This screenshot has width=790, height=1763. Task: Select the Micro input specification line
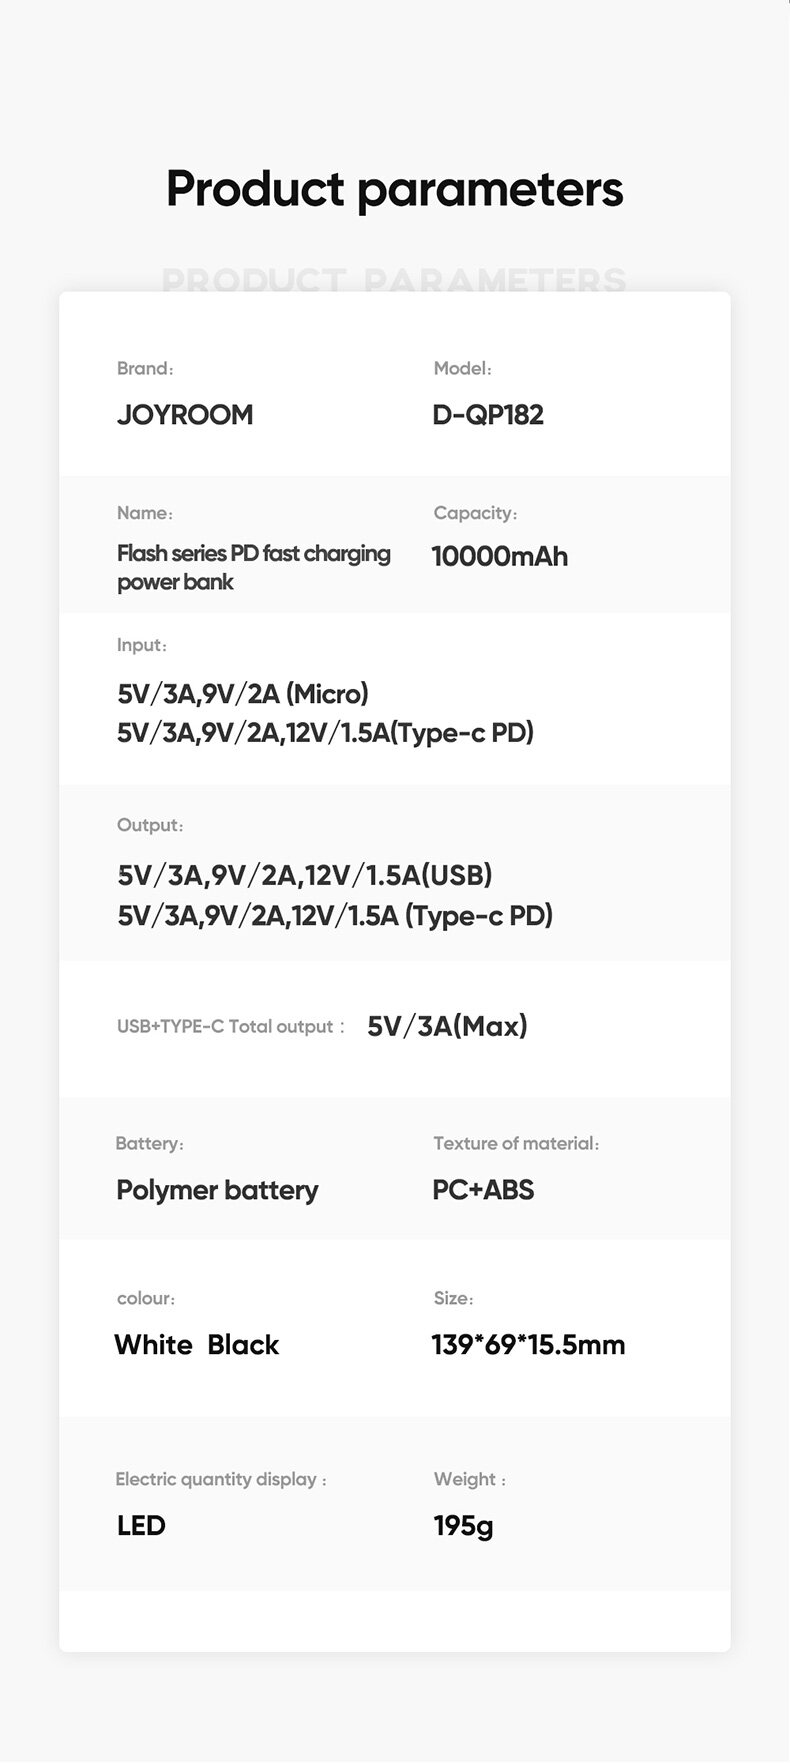[243, 694]
